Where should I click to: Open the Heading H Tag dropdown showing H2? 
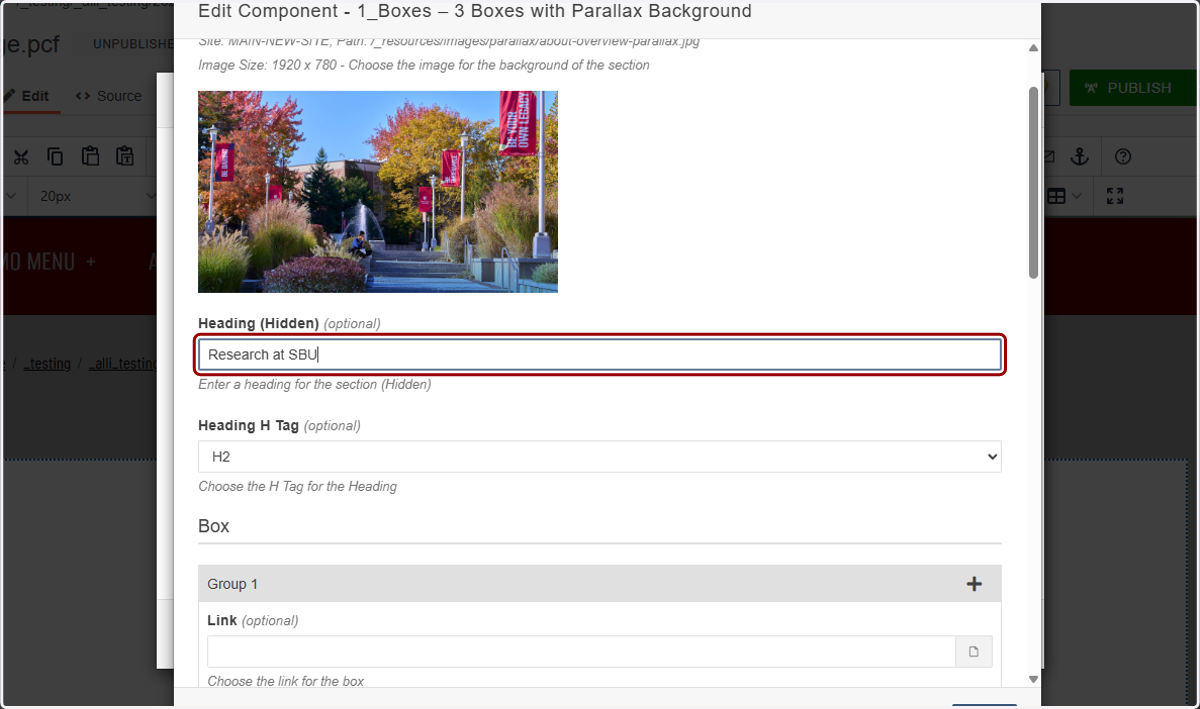pos(600,456)
